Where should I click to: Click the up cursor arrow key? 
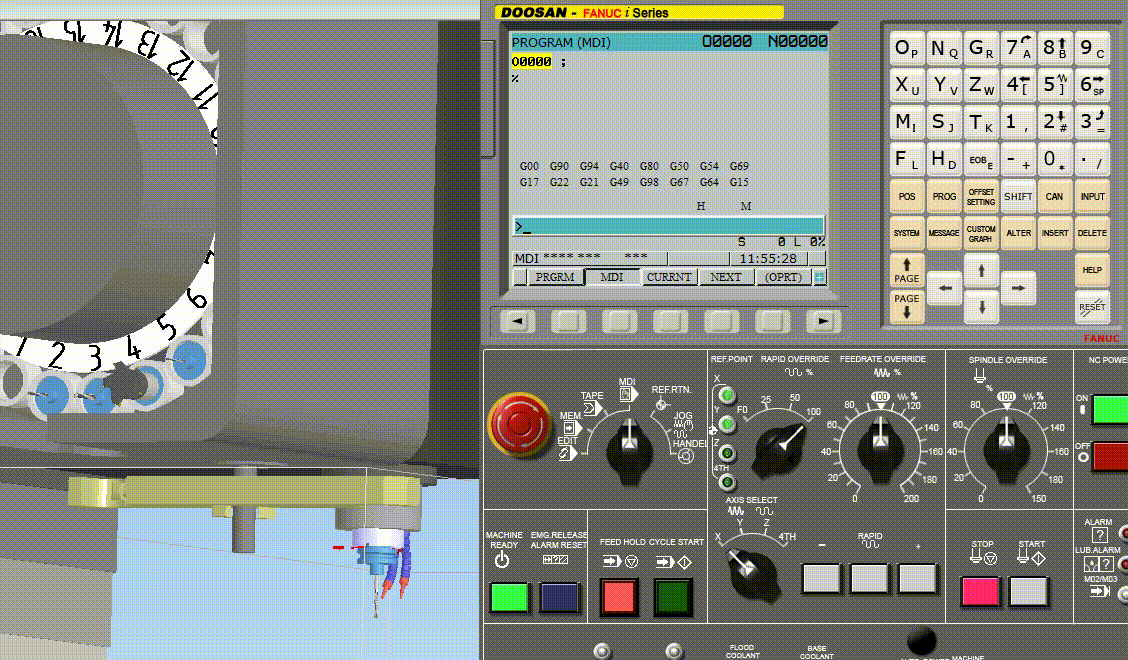coord(981,272)
